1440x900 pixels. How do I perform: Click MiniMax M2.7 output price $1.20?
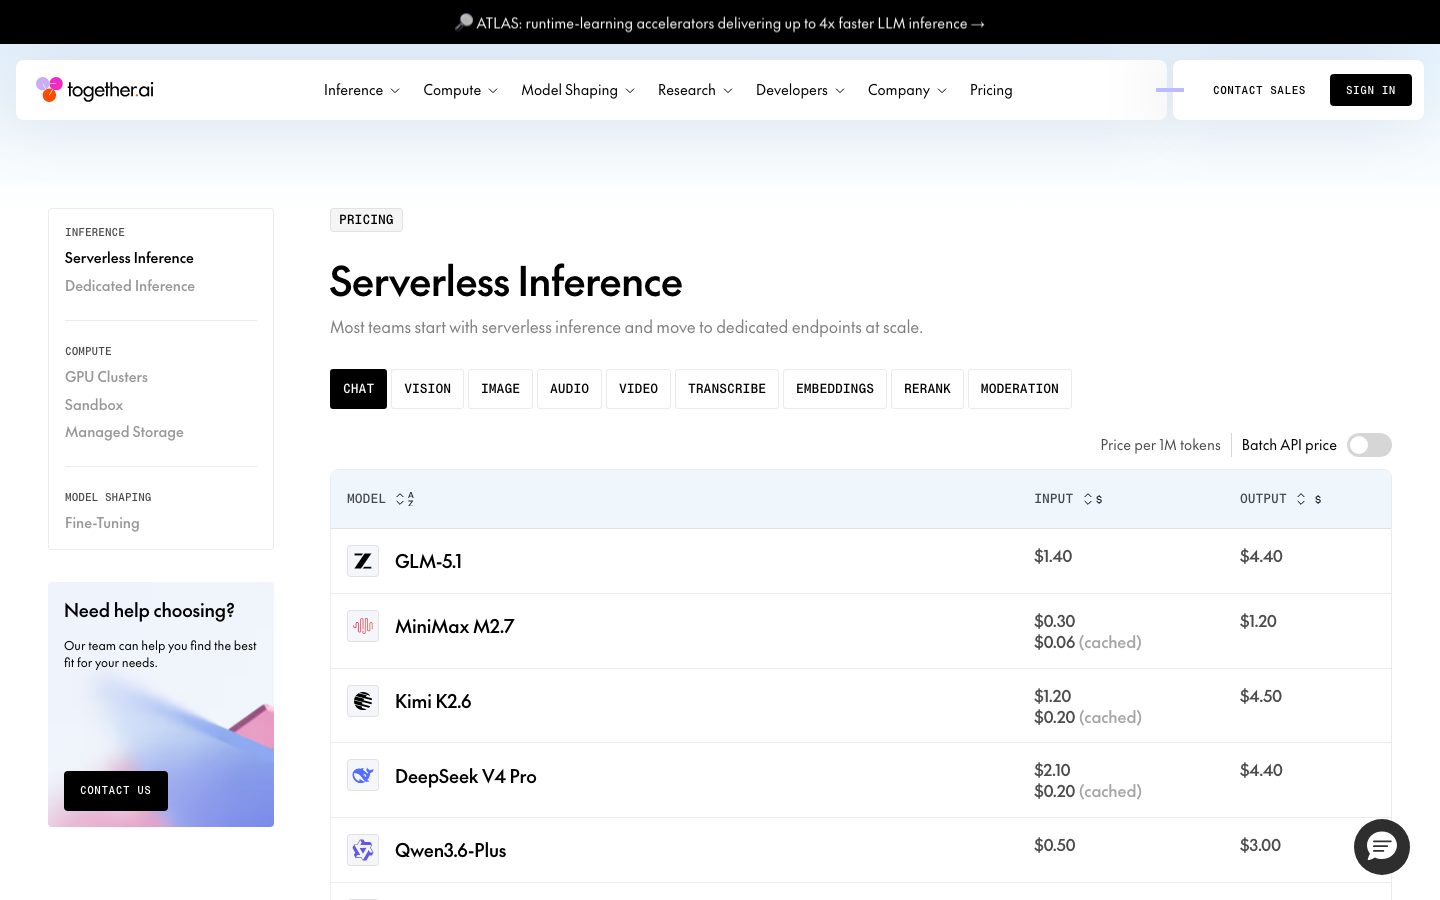coord(1258,621)
